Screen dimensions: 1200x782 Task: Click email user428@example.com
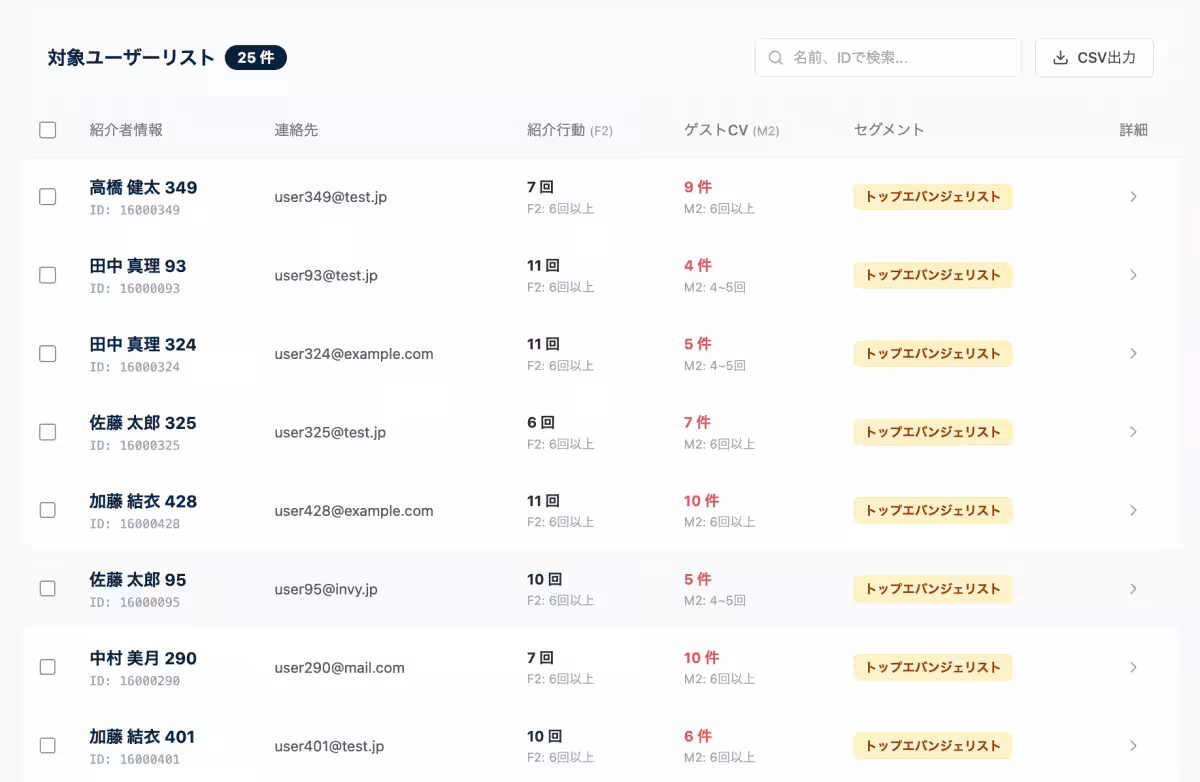click(354, 510)
